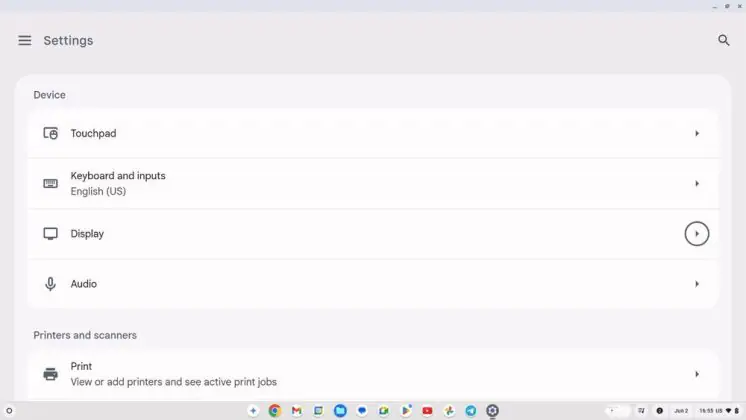
Task: Click the keyboard icon beside Keyboard and inputs
Action: [50, 184]
